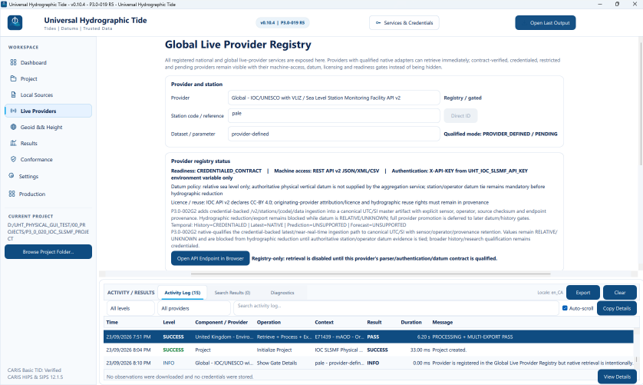Open the Dashboard sidebar icon

[x=13, y=62]
